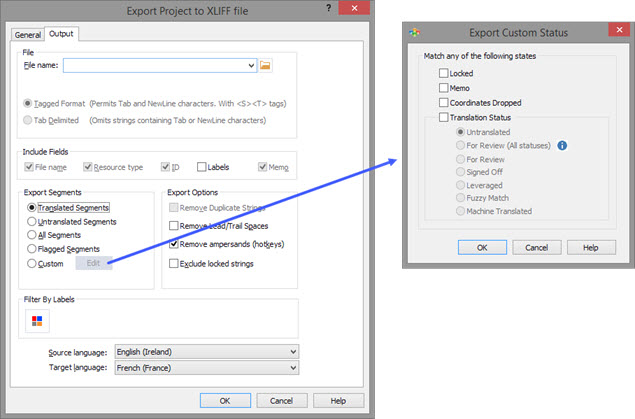Image resolution: width=635 pixels, height=419 pixels.
Task: Select the plain For Review radio button
Action: 460,159
